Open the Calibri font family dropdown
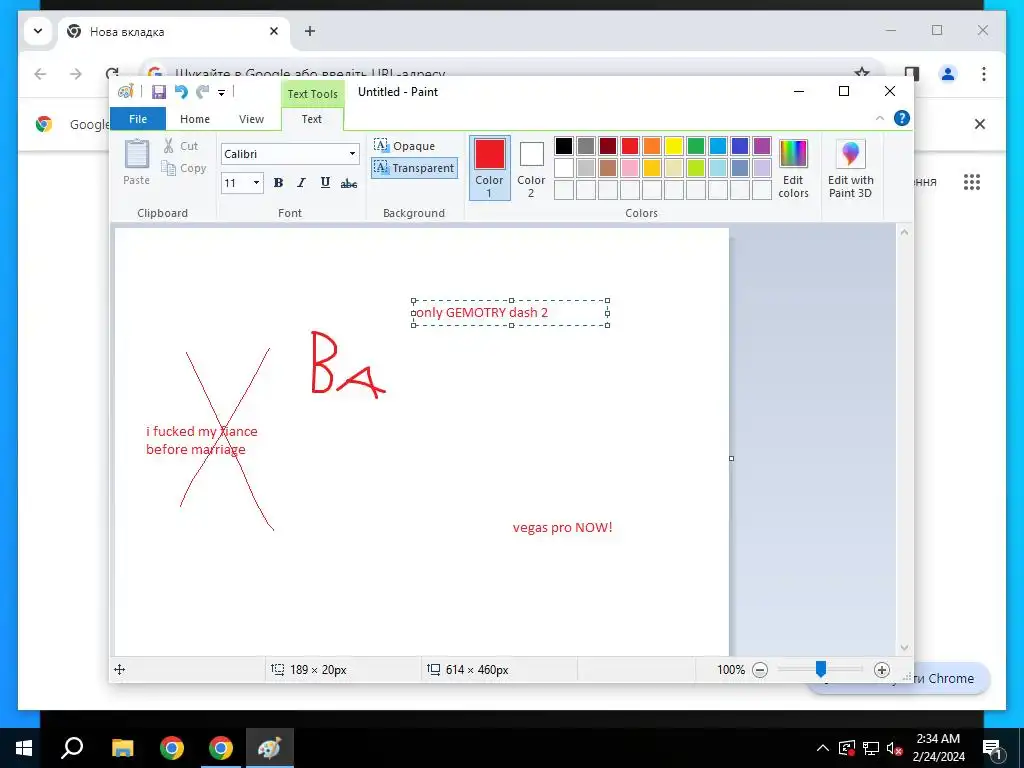This screenshot has height=768, width=1024. coord(353,154)
